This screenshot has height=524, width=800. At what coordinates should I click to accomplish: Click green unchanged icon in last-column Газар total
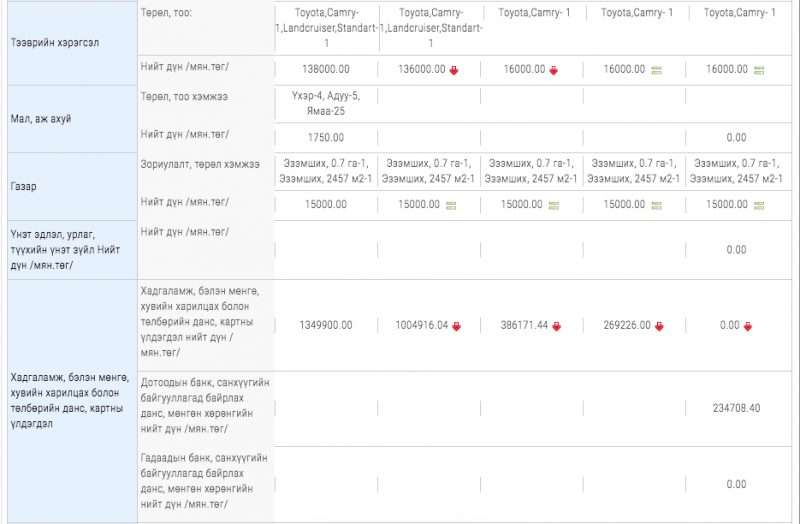click(759, 204)
